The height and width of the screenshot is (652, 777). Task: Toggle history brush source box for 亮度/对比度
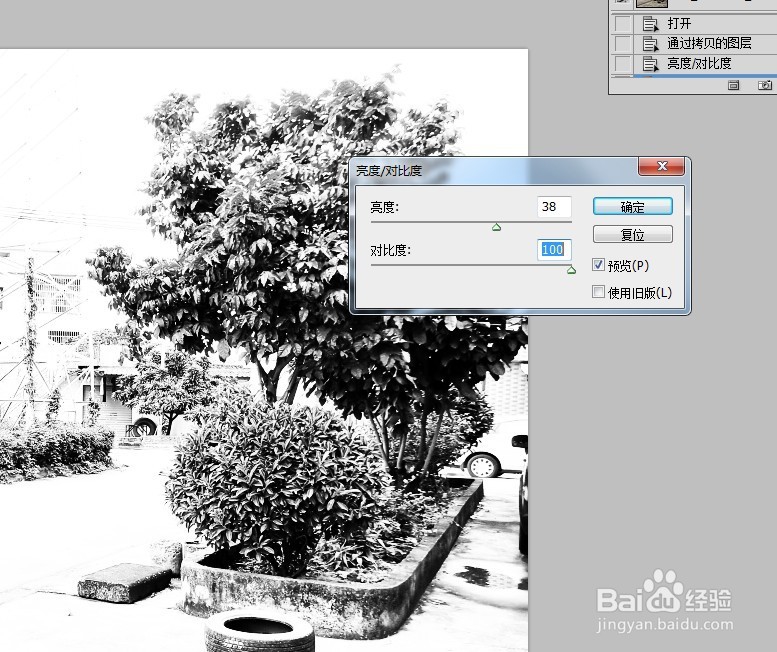click(x=622, y=63)
